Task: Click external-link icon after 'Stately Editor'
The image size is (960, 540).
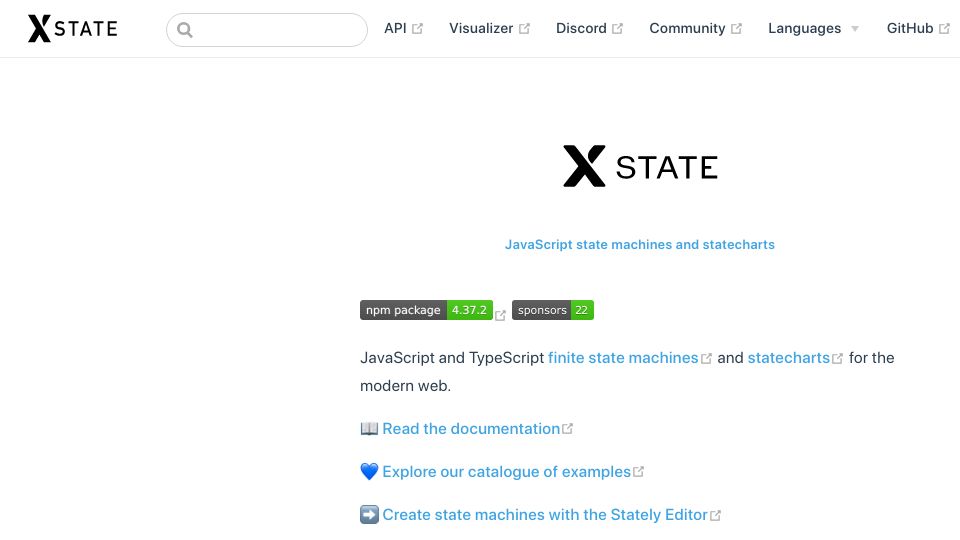Action: click(x=715, y=516)
